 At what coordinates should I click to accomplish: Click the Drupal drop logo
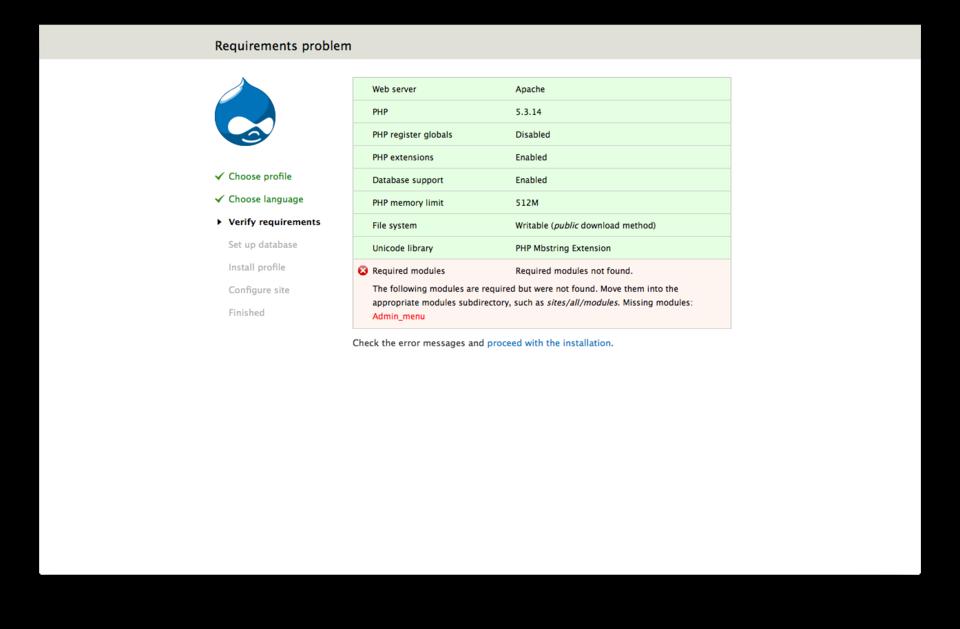(x=244, y=112)
